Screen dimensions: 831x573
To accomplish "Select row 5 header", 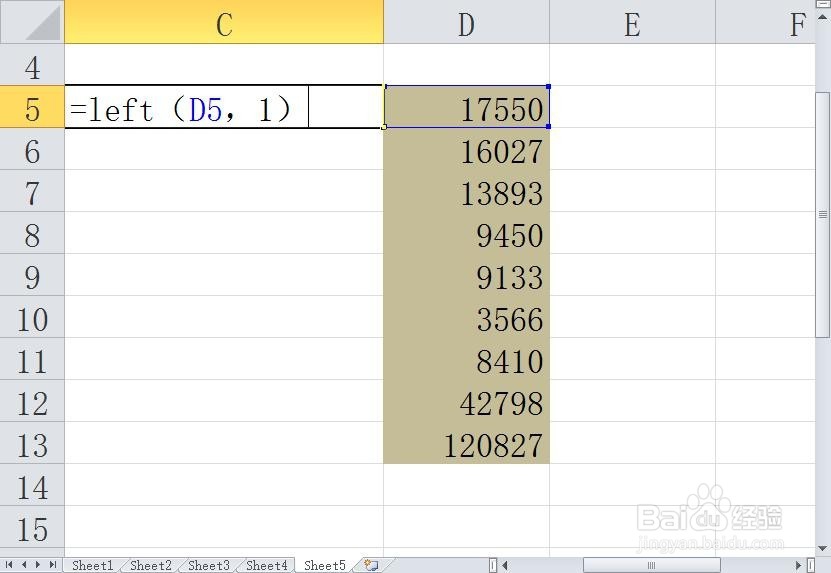I will [32, 107].
